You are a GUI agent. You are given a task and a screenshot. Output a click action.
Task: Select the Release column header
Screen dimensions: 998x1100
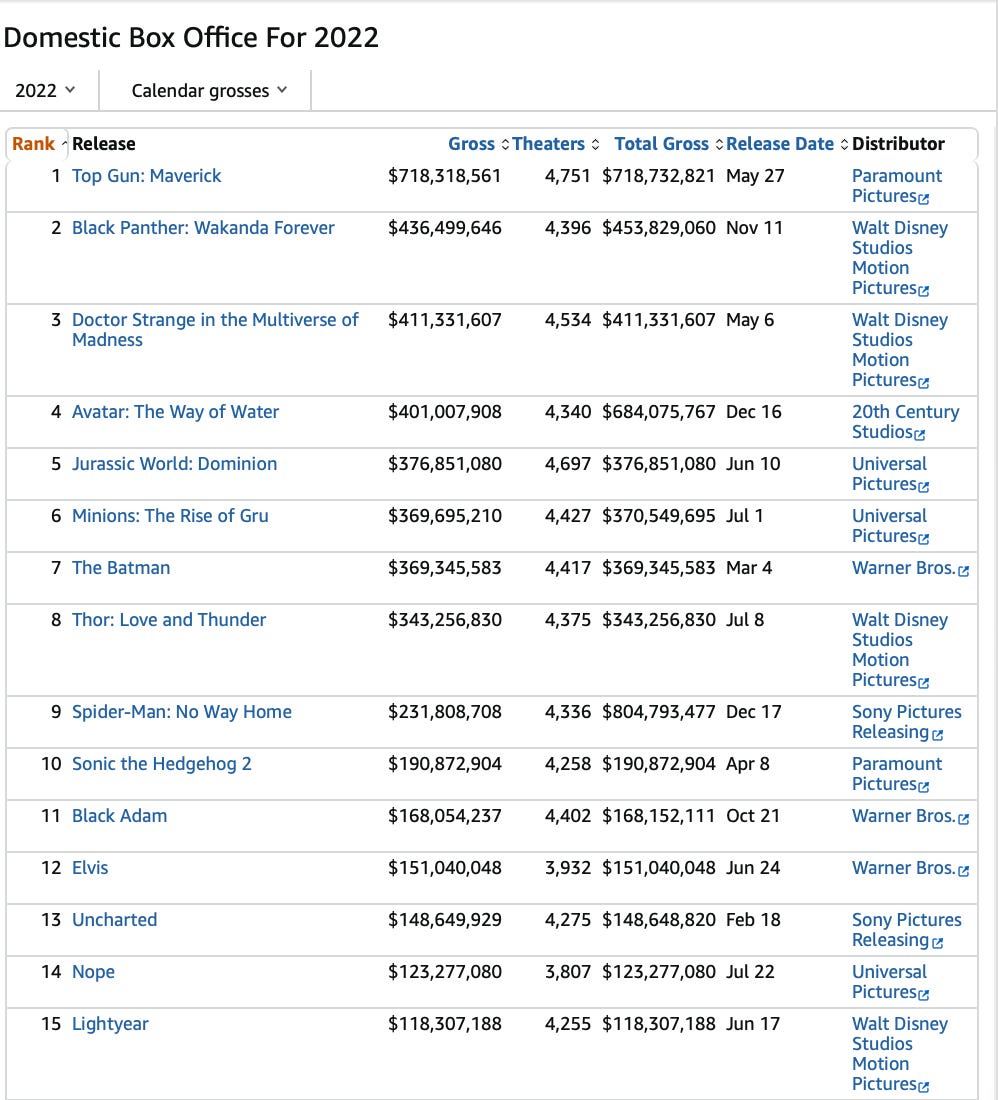pos(104,144)
